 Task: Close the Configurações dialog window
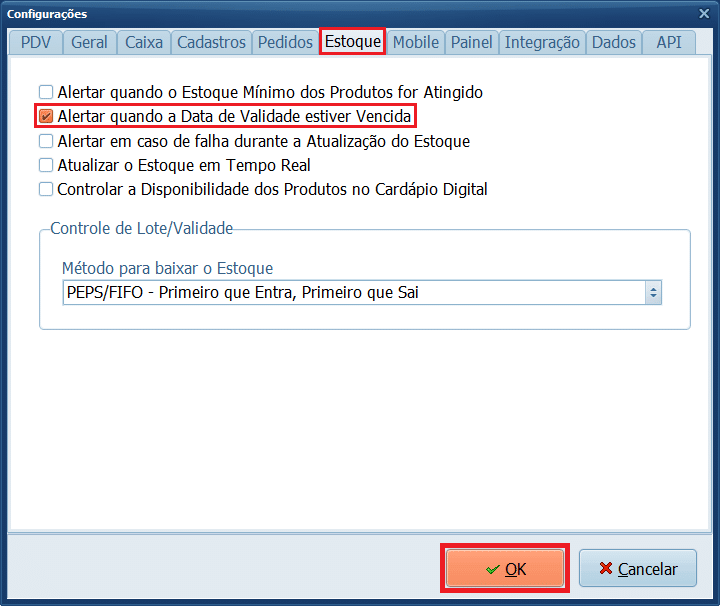pyautogui.click(x=704, y=14)
